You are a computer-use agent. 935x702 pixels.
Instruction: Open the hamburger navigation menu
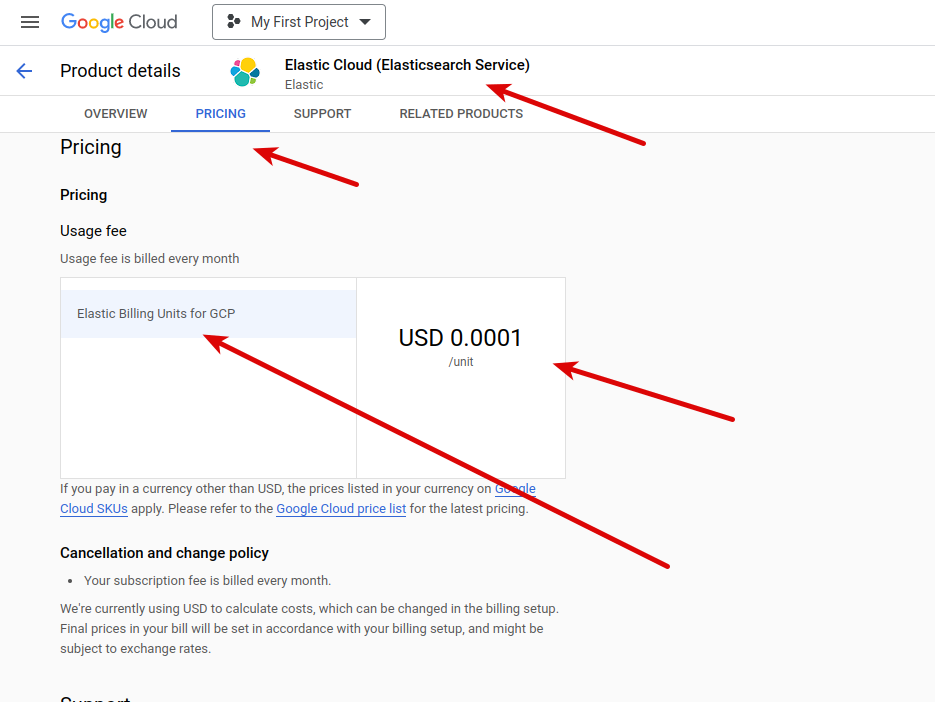[30, 22]
